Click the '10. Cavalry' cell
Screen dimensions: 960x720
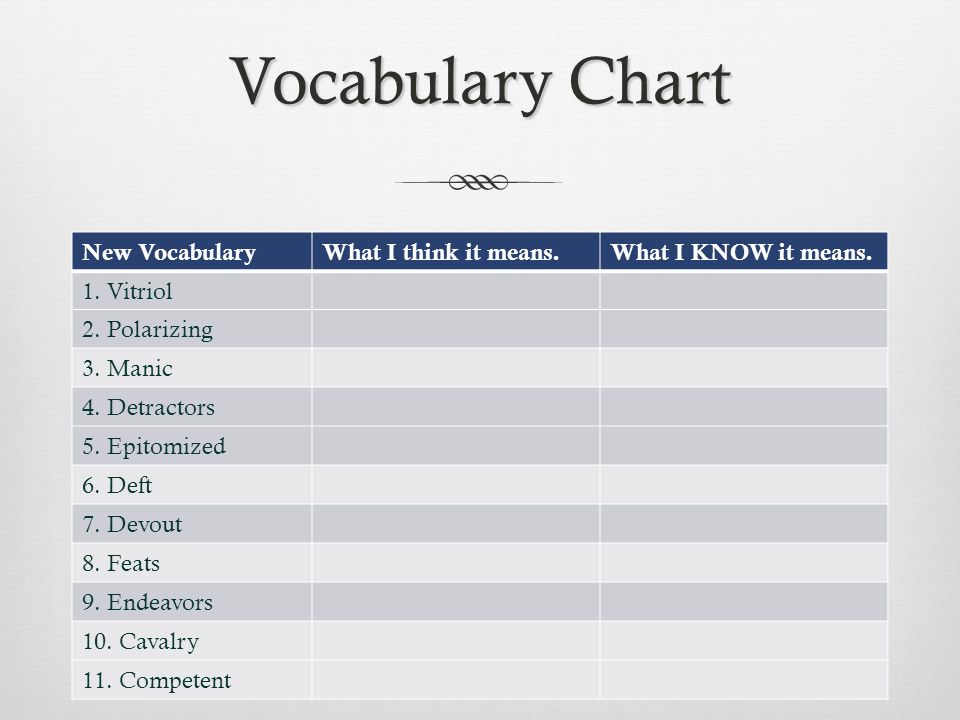pos(192,641)
